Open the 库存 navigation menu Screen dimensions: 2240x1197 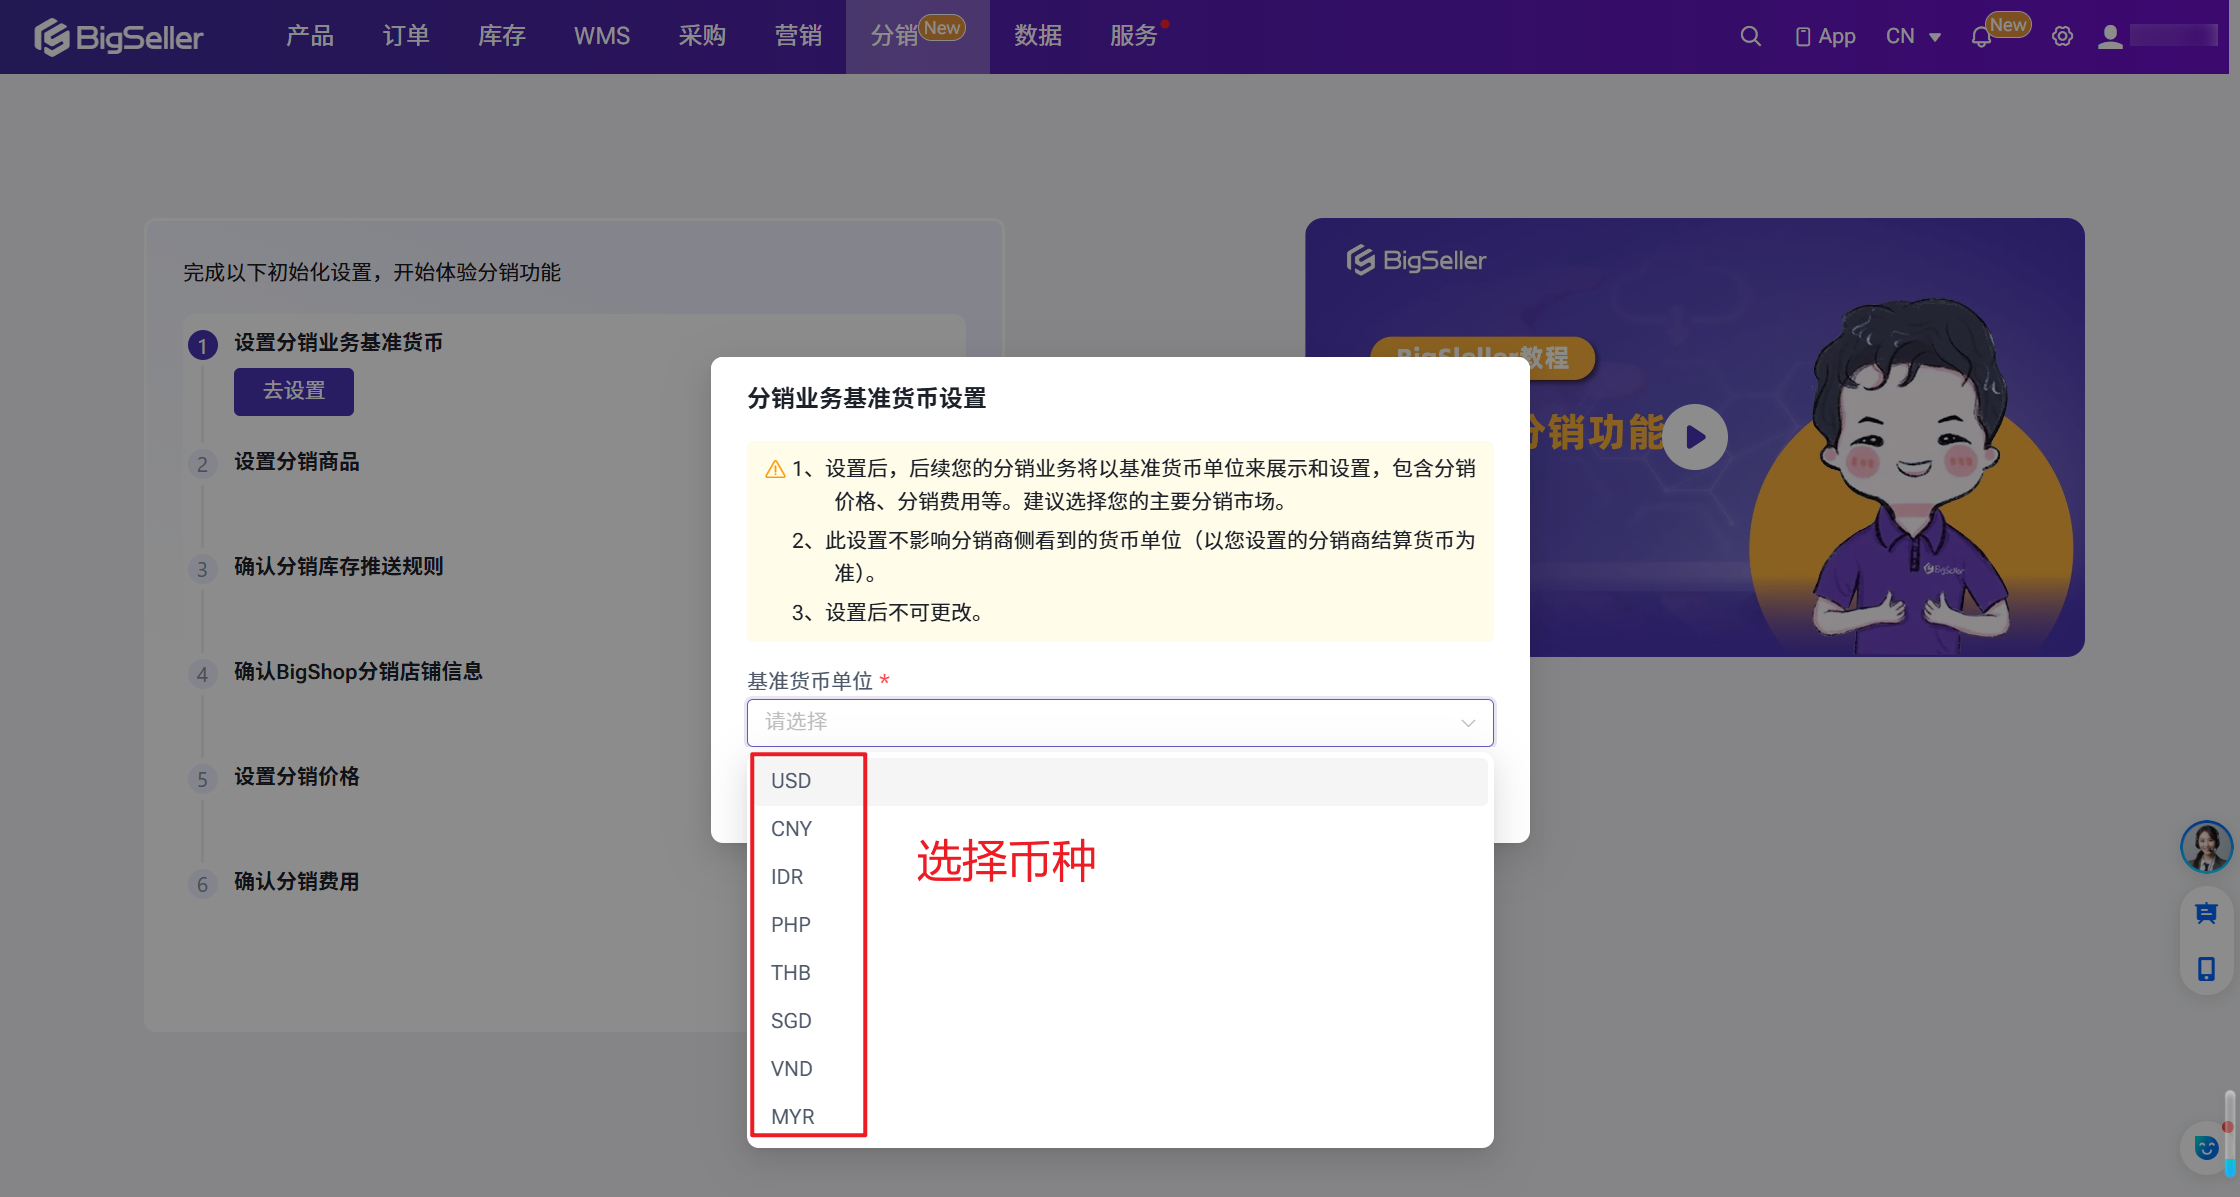[502, 37]
